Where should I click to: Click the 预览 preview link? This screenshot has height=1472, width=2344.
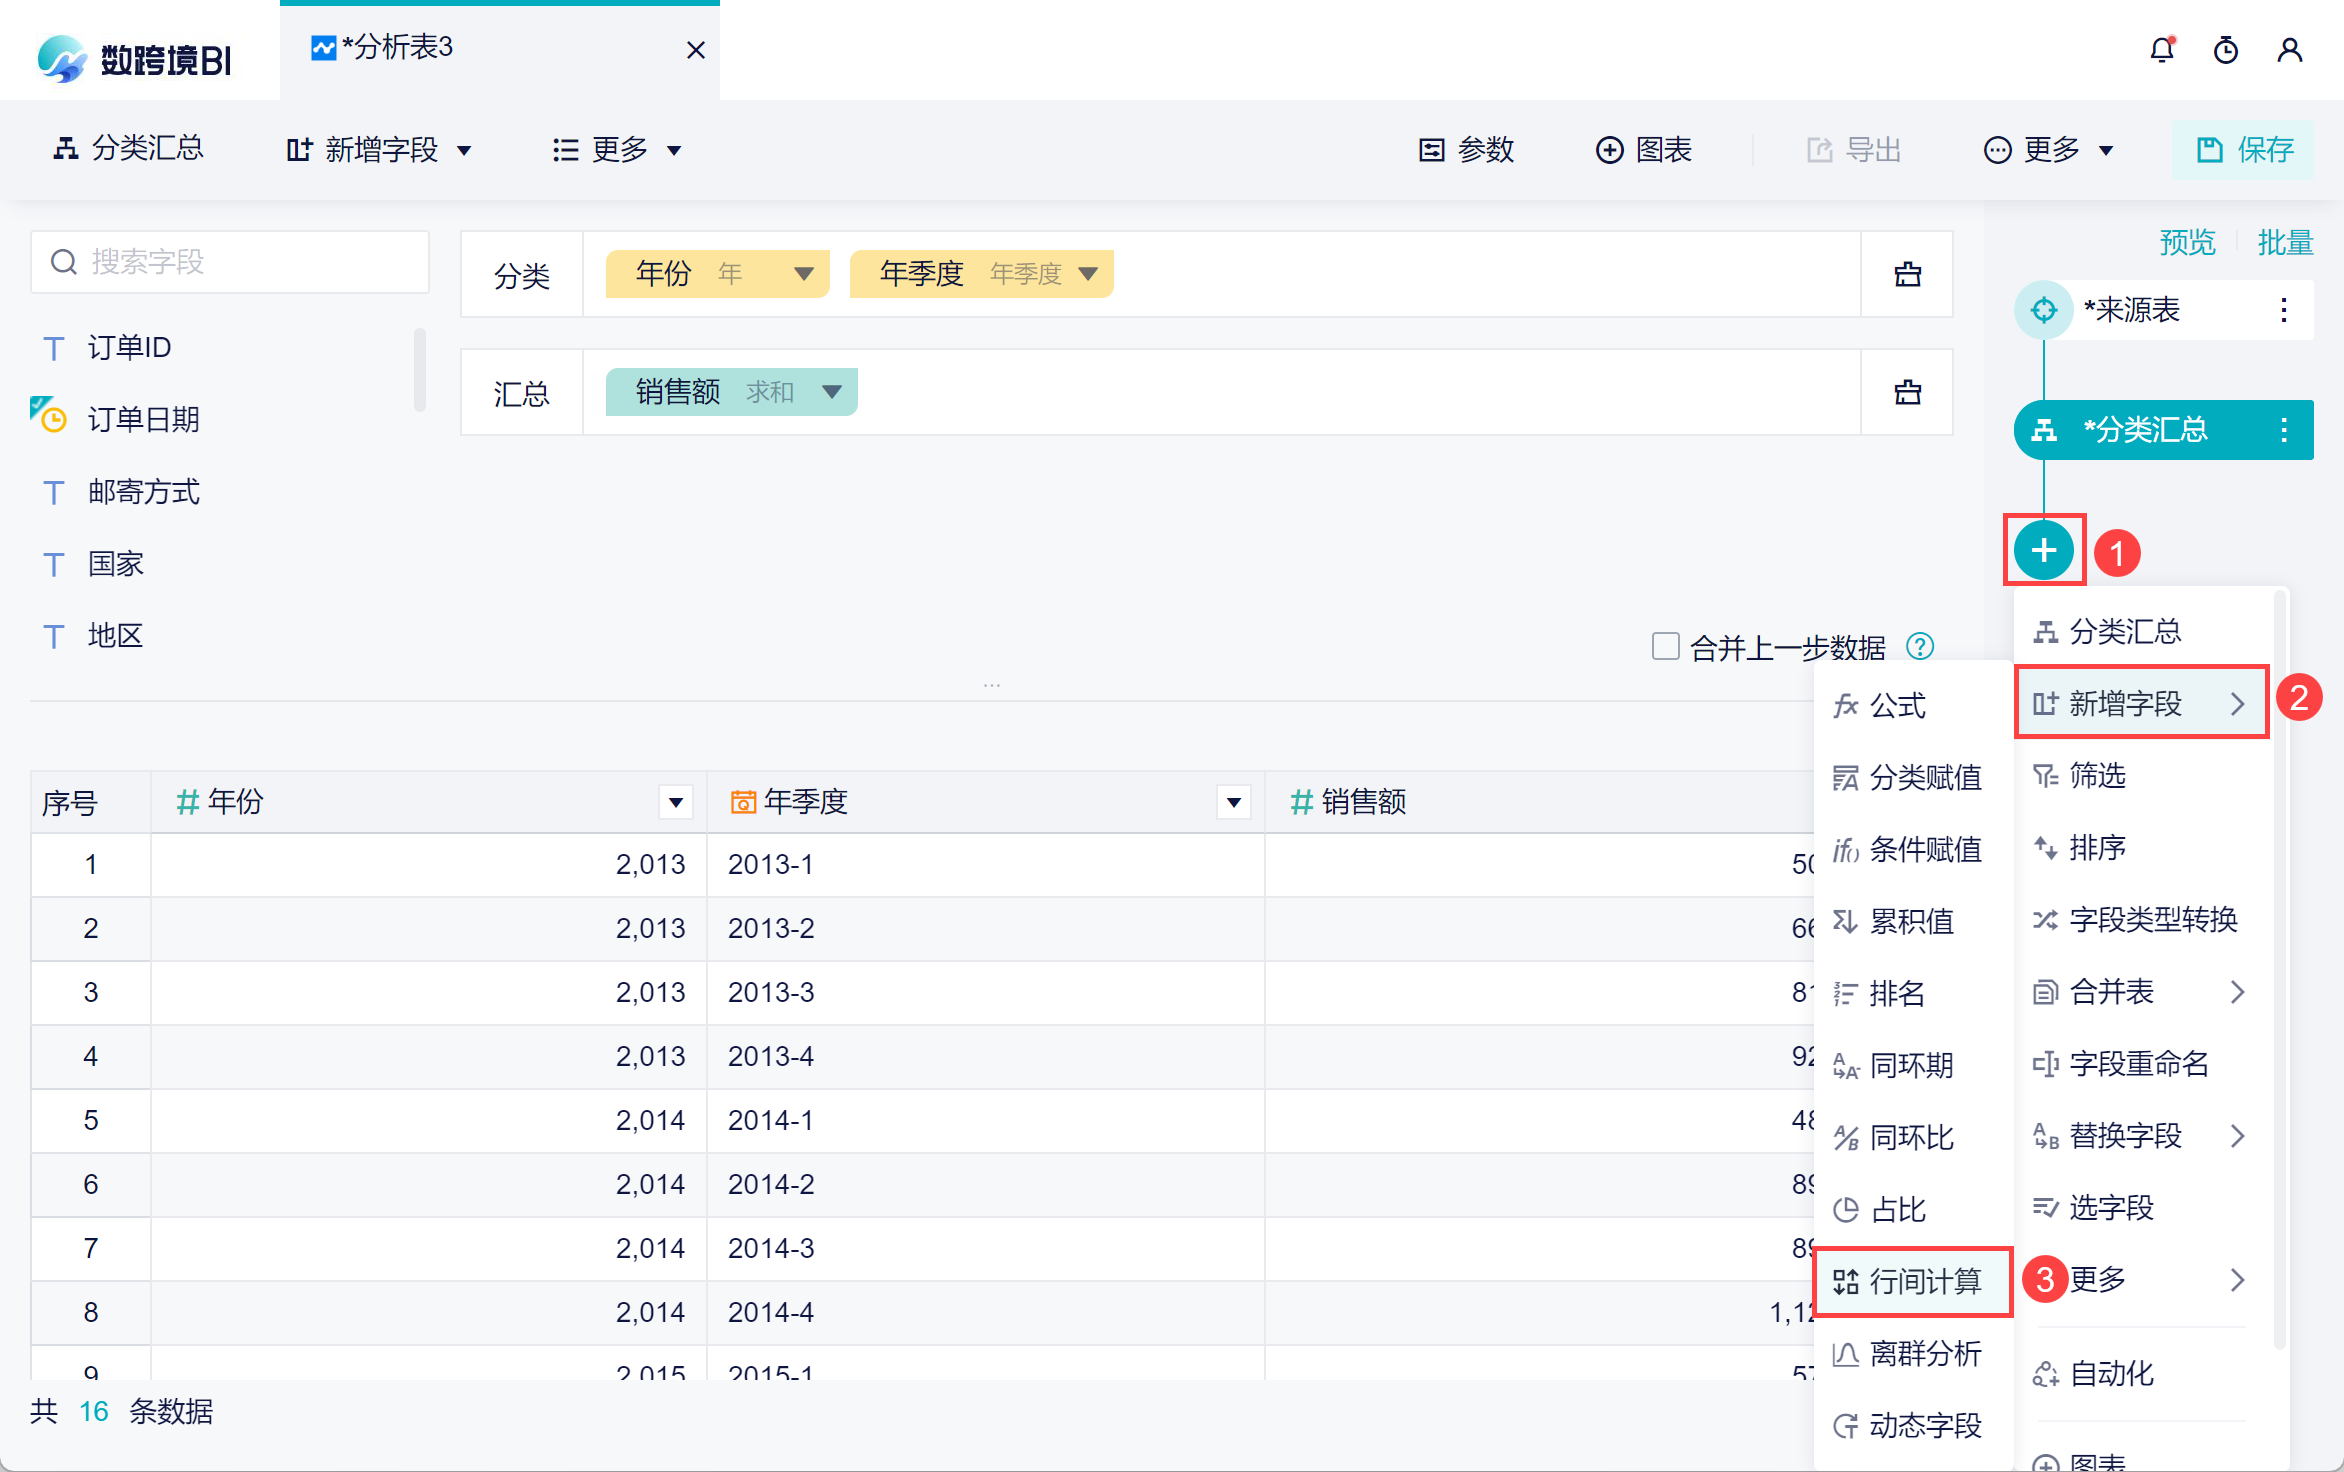click(2187, 242)
